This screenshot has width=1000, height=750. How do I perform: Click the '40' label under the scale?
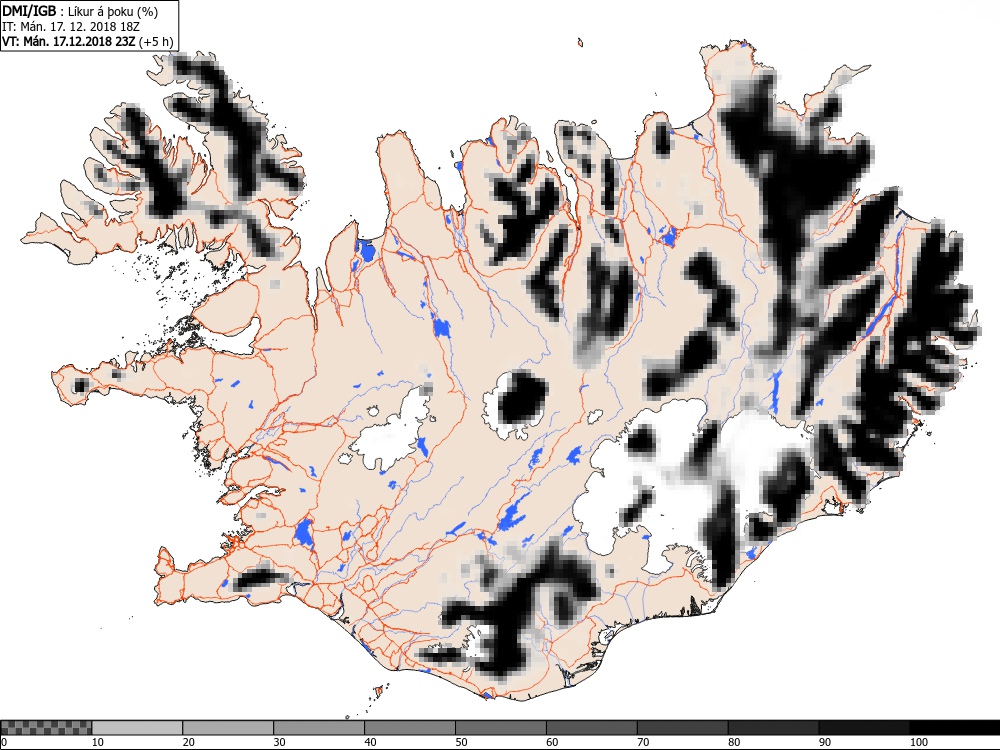371,742
